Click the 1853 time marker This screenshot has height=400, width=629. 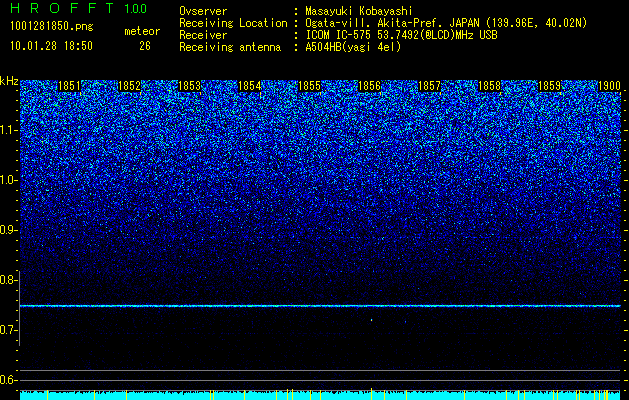[189, 86]
